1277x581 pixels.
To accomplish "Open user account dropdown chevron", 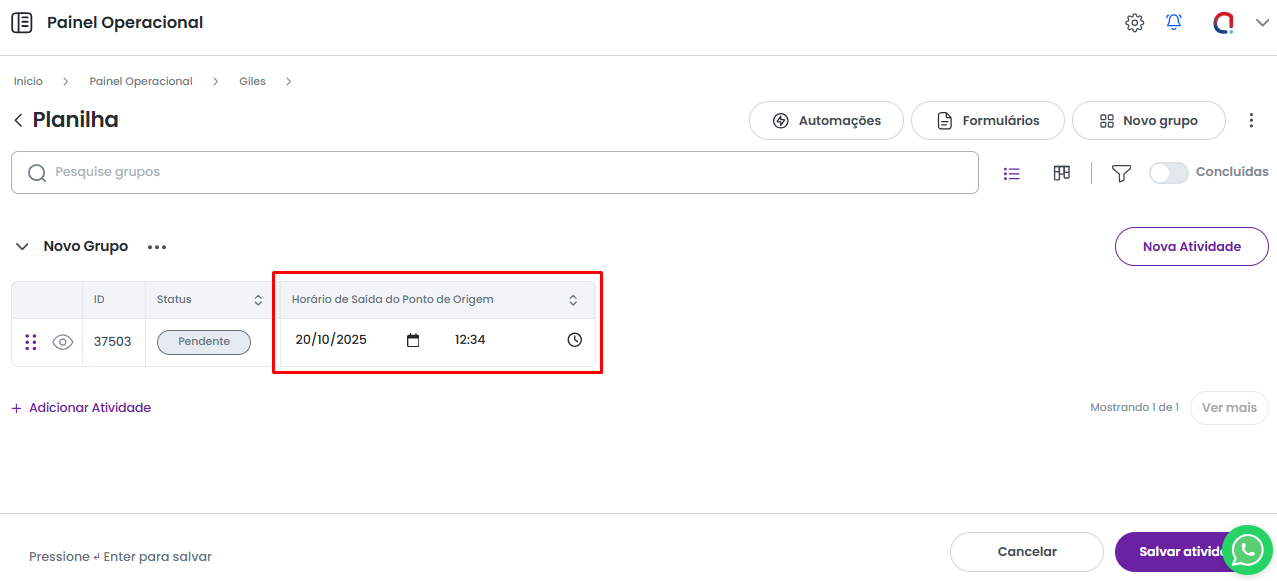I will tap(1261, 23).
